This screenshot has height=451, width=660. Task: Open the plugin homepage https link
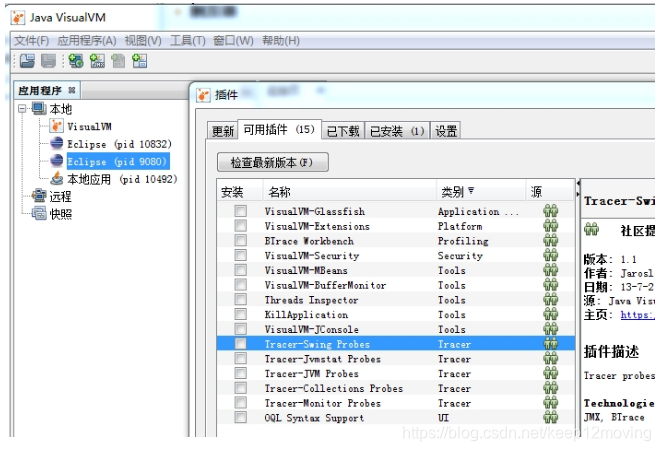tap(638, 315)
